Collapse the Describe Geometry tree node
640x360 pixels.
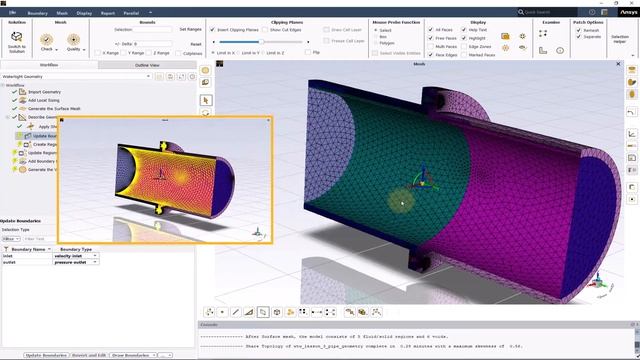tap(7, 117)
